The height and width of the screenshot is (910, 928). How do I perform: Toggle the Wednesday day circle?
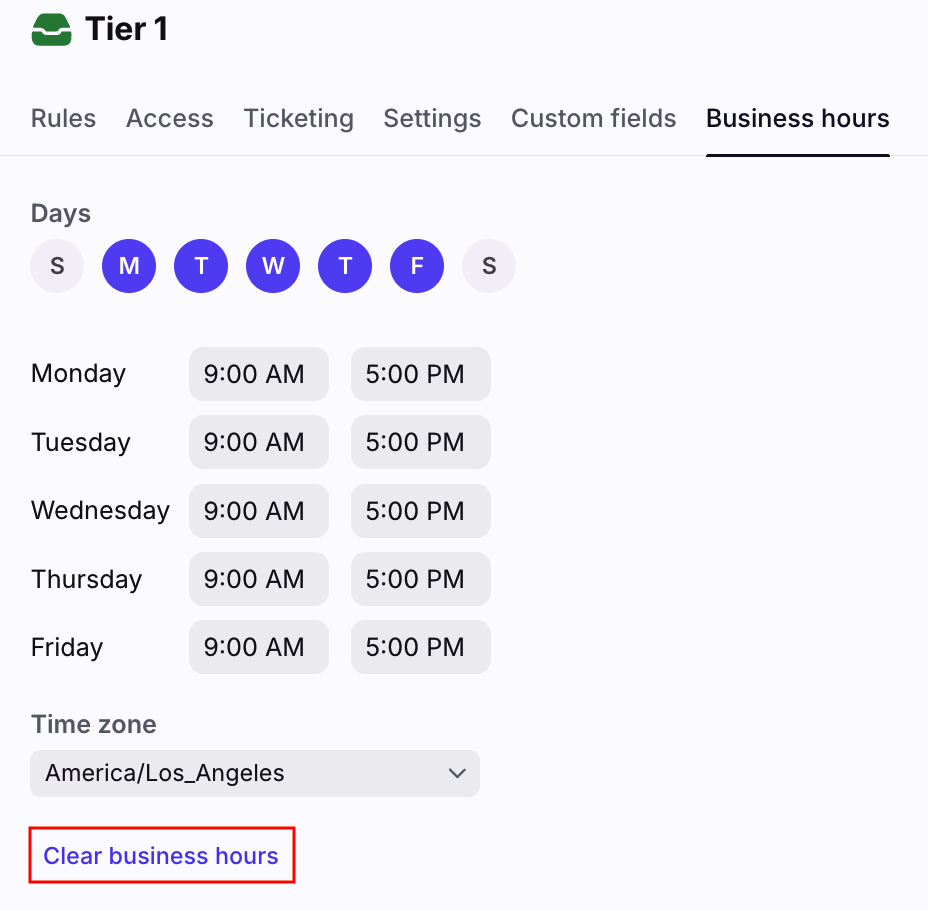click(273, 266)
